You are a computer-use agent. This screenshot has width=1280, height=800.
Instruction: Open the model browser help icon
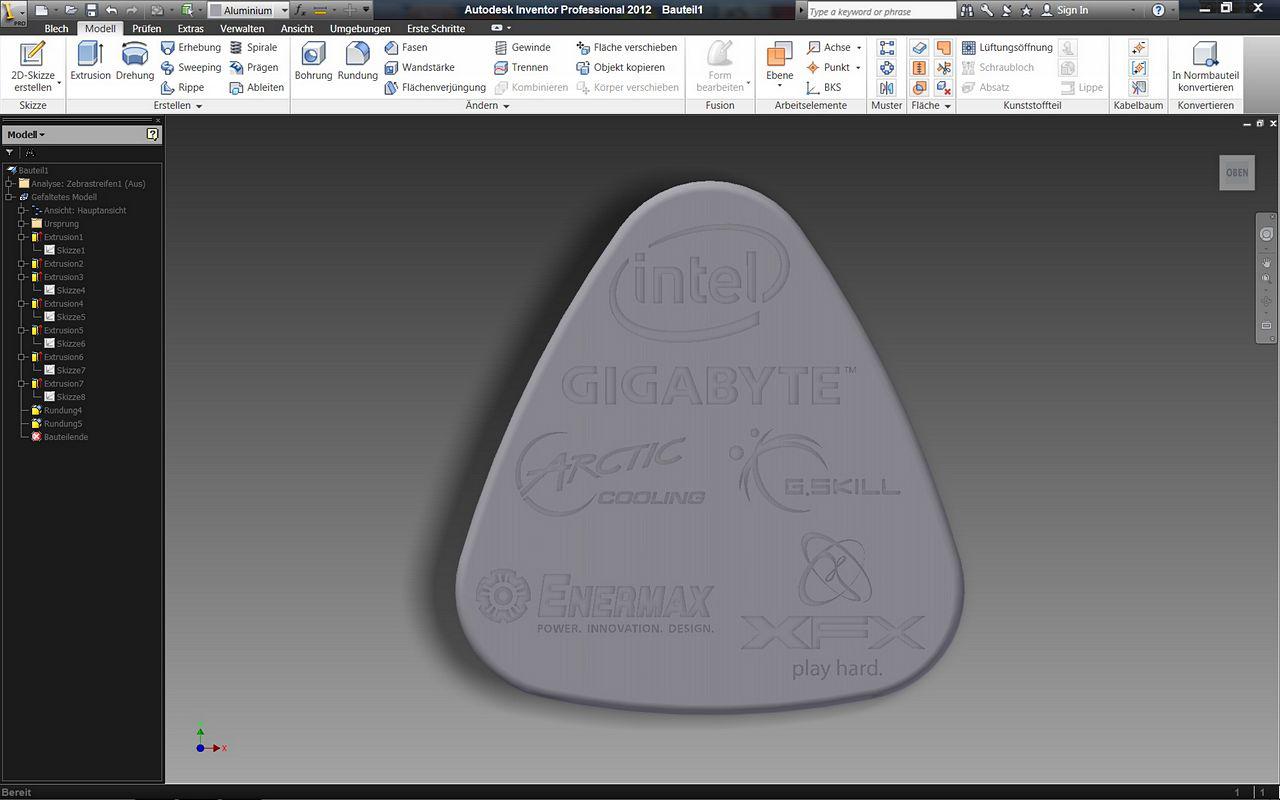[152, 134]
